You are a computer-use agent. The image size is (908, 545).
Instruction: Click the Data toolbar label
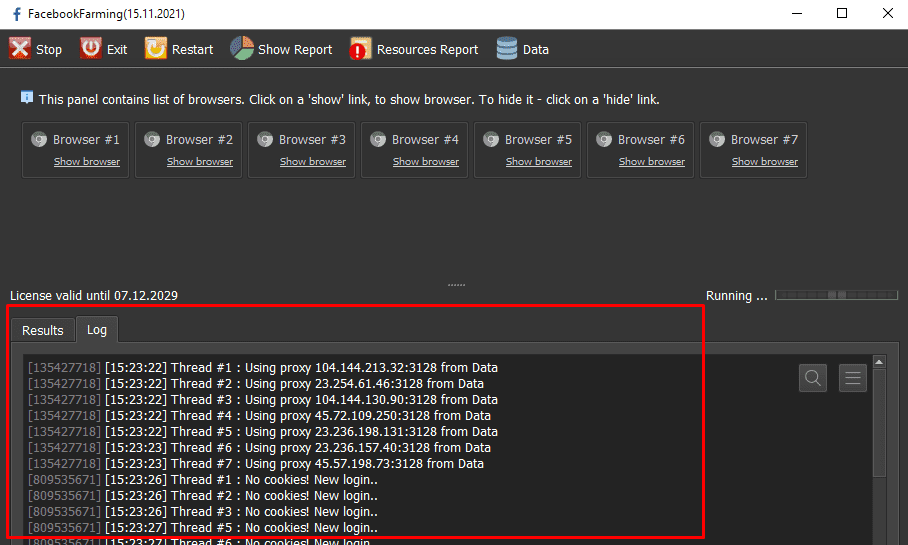(x=536, y=50)
